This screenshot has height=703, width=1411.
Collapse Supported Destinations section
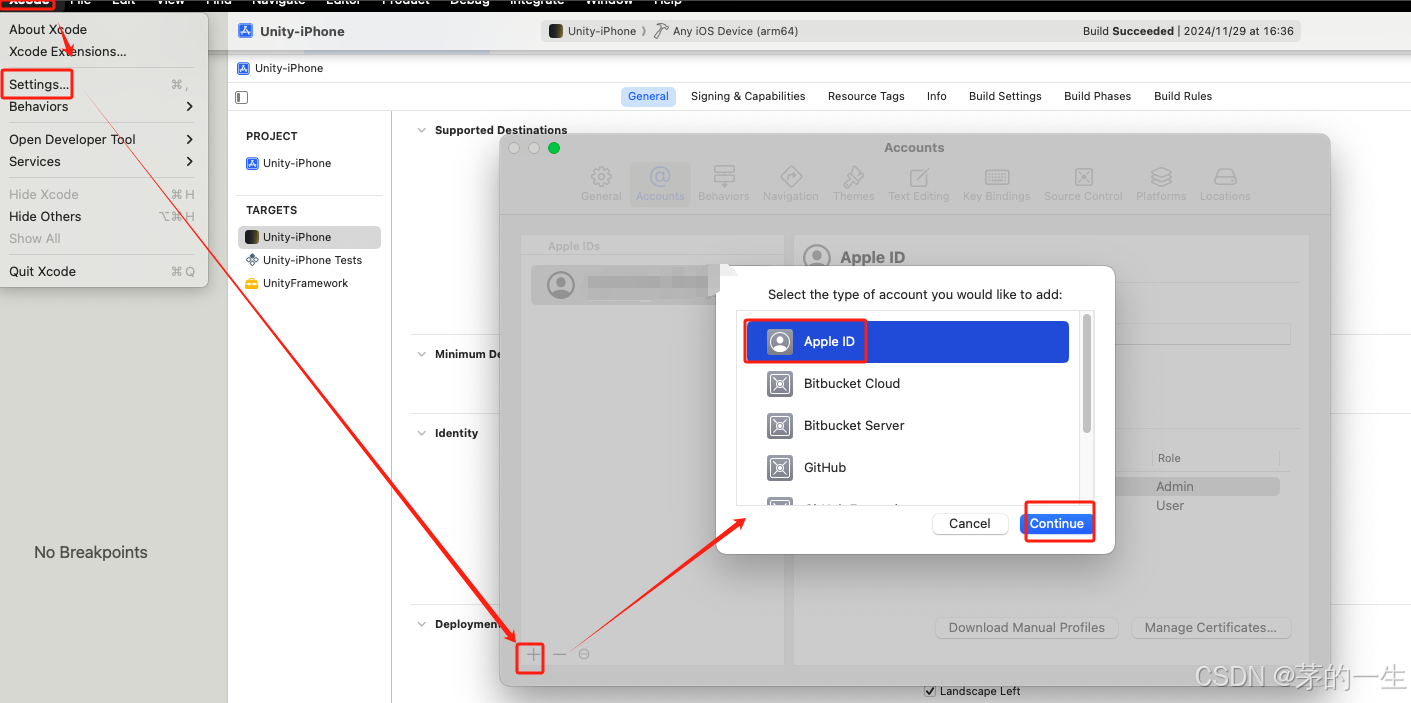click(x=422, y=130)
